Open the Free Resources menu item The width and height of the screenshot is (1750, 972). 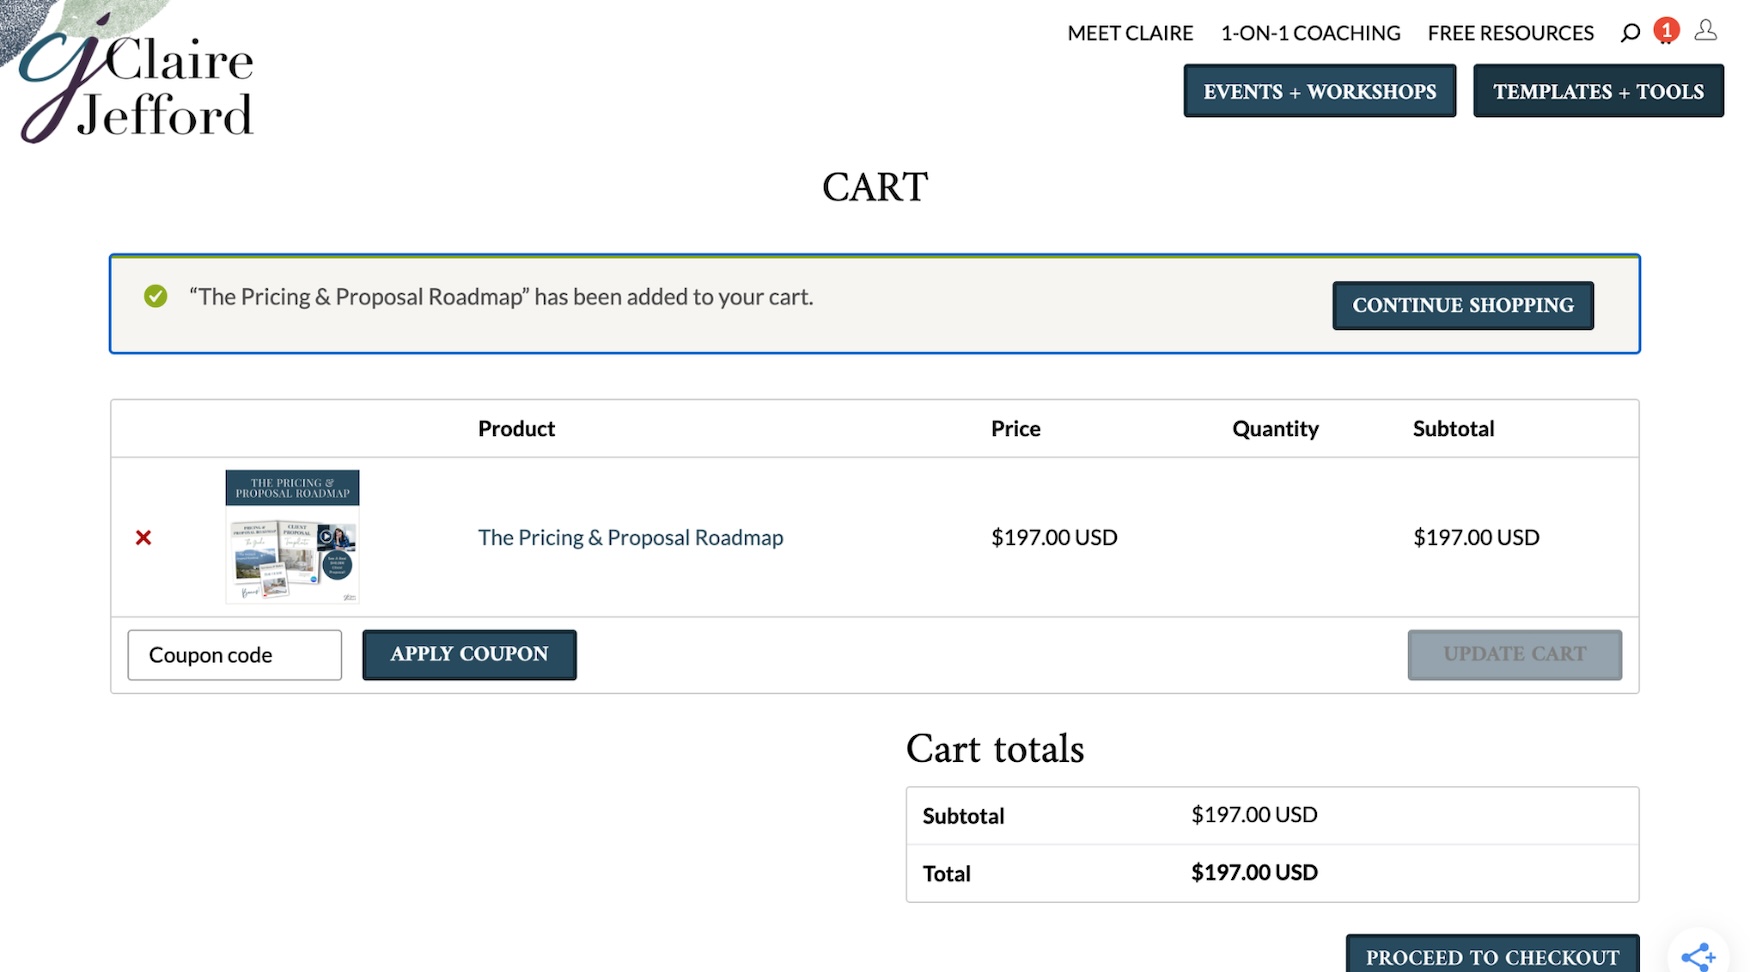(x=1510, y=33)
